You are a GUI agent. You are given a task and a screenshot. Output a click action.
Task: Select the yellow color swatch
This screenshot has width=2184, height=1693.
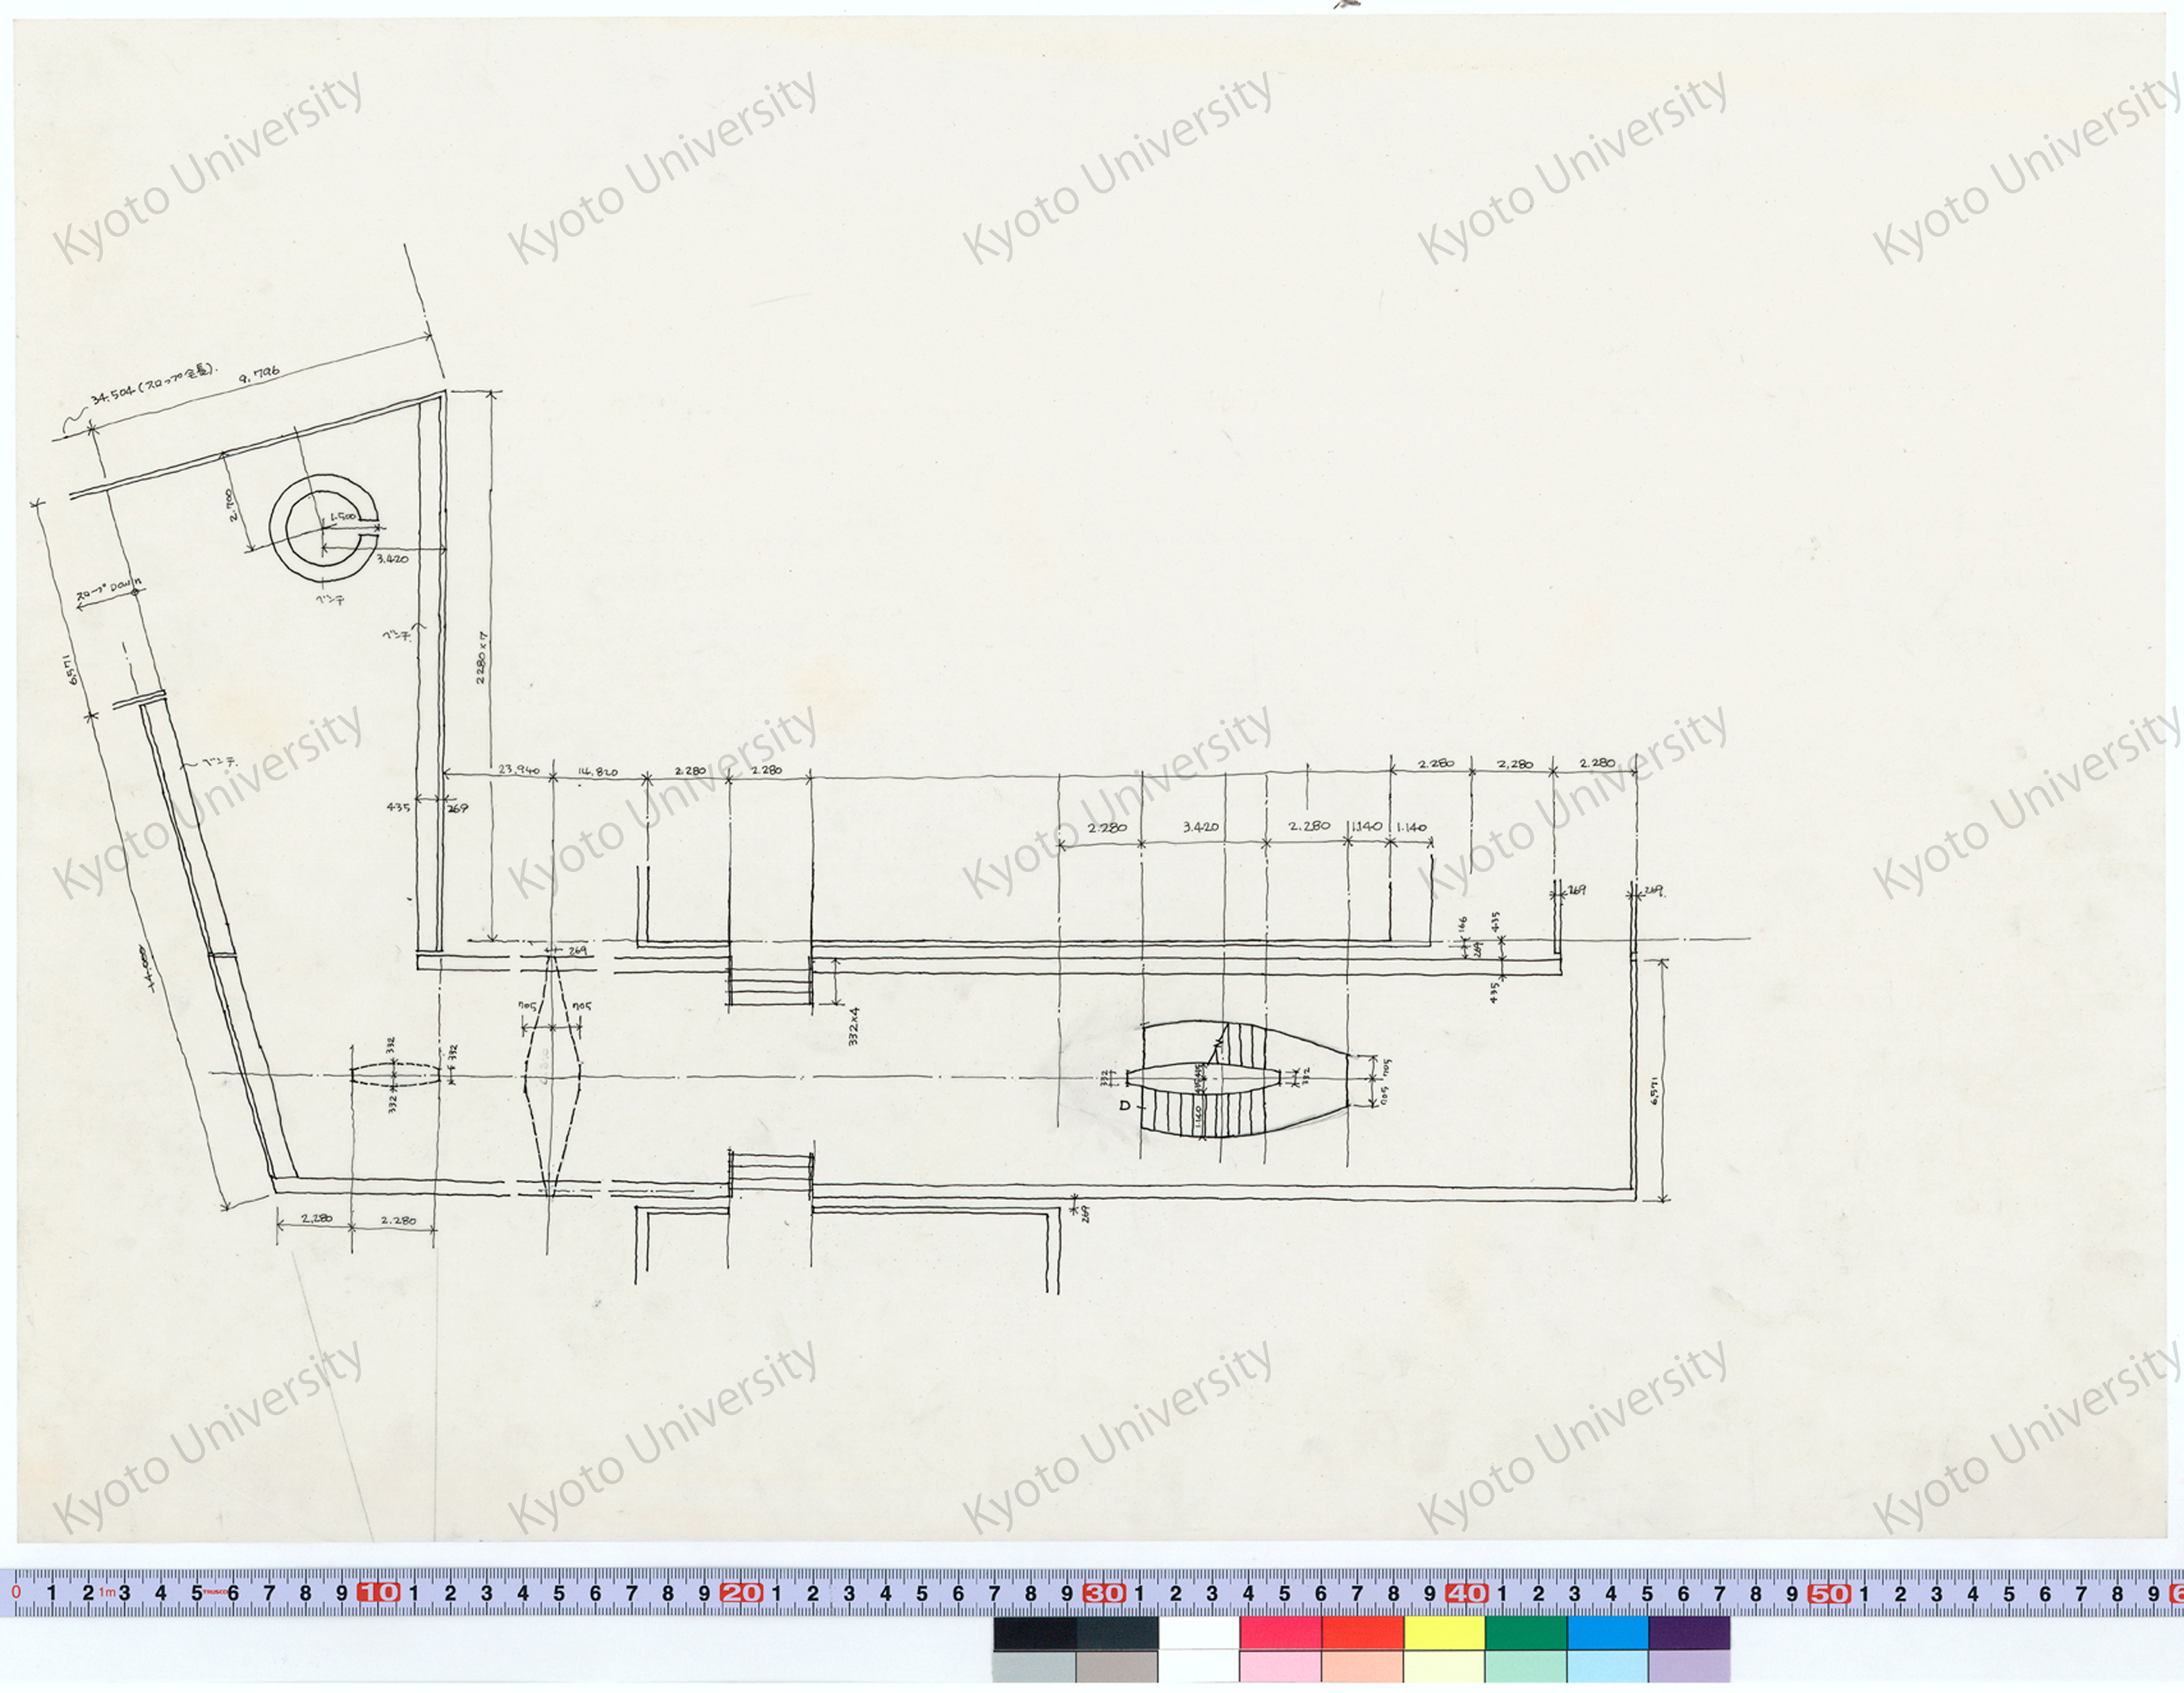tap(1444, 1633)
